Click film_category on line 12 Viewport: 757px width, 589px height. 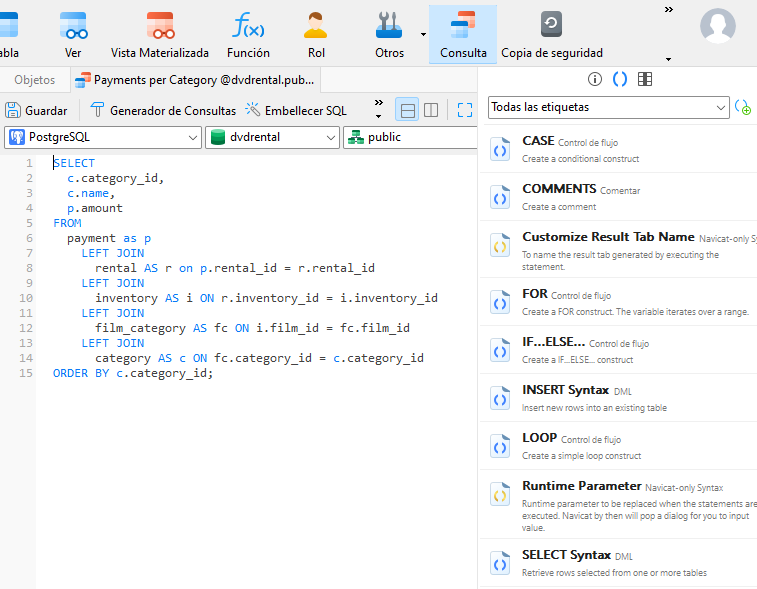[140, 328]
